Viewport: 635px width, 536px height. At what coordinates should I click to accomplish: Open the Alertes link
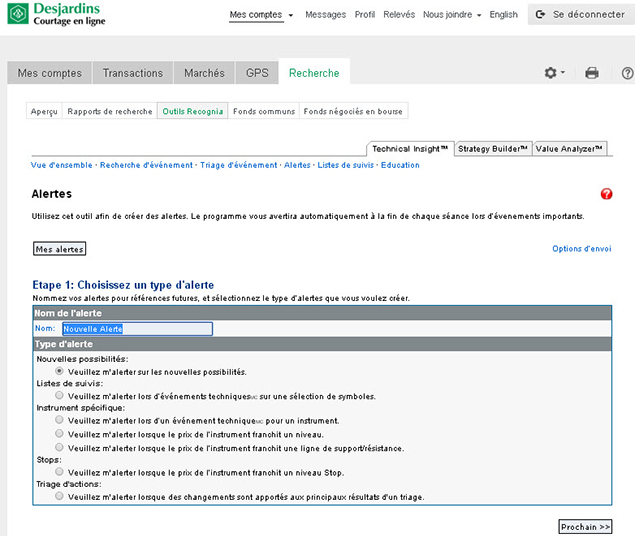point(297,165)
